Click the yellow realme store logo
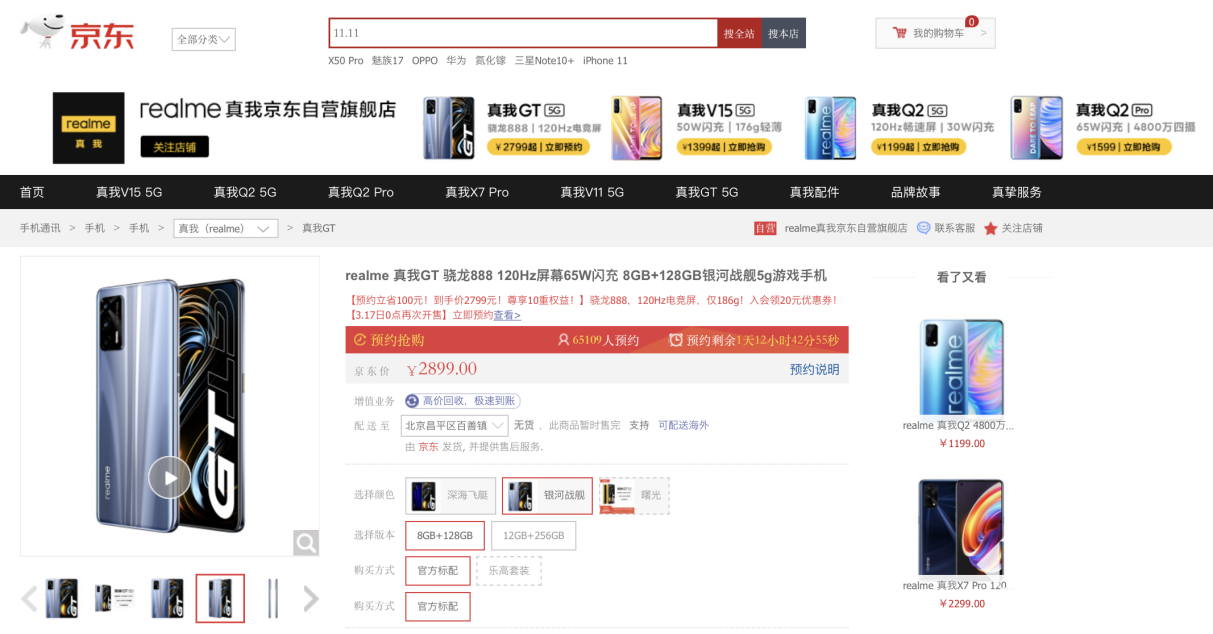1213x634 pixels. click(88, 128)
